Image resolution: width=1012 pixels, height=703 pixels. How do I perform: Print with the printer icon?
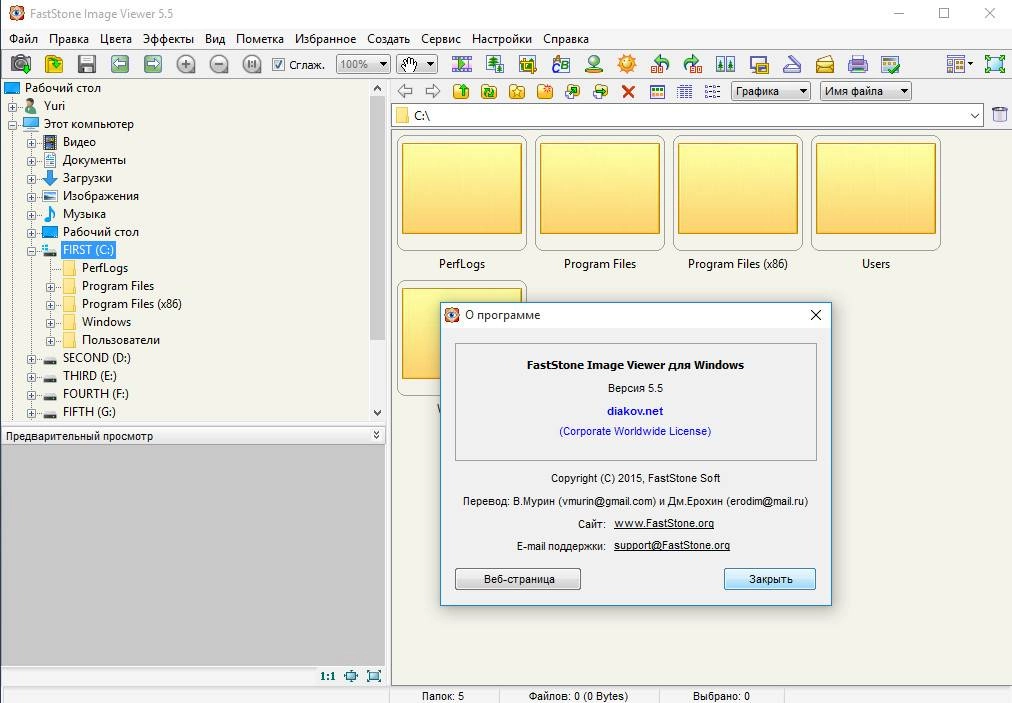point(858,64)
